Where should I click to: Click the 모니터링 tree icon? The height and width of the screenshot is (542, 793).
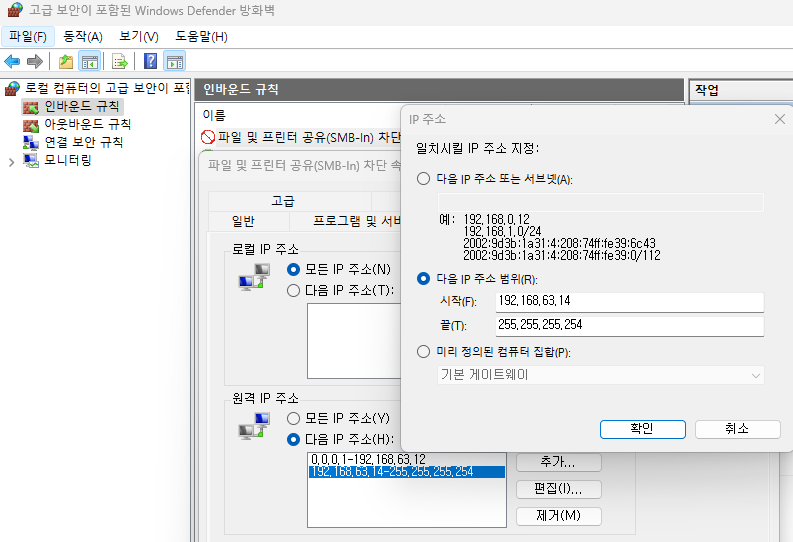[x=31, y=161]
